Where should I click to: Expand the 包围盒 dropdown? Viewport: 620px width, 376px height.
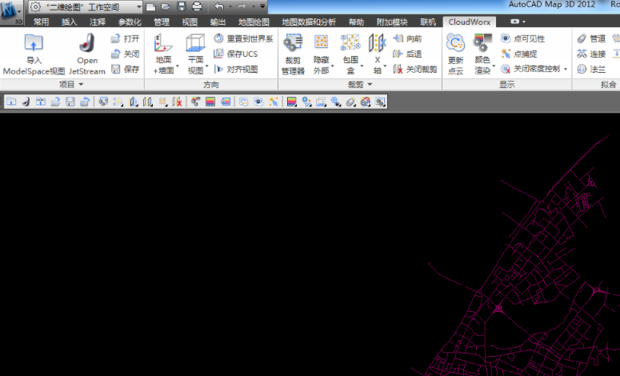click(x=362, y=66)
